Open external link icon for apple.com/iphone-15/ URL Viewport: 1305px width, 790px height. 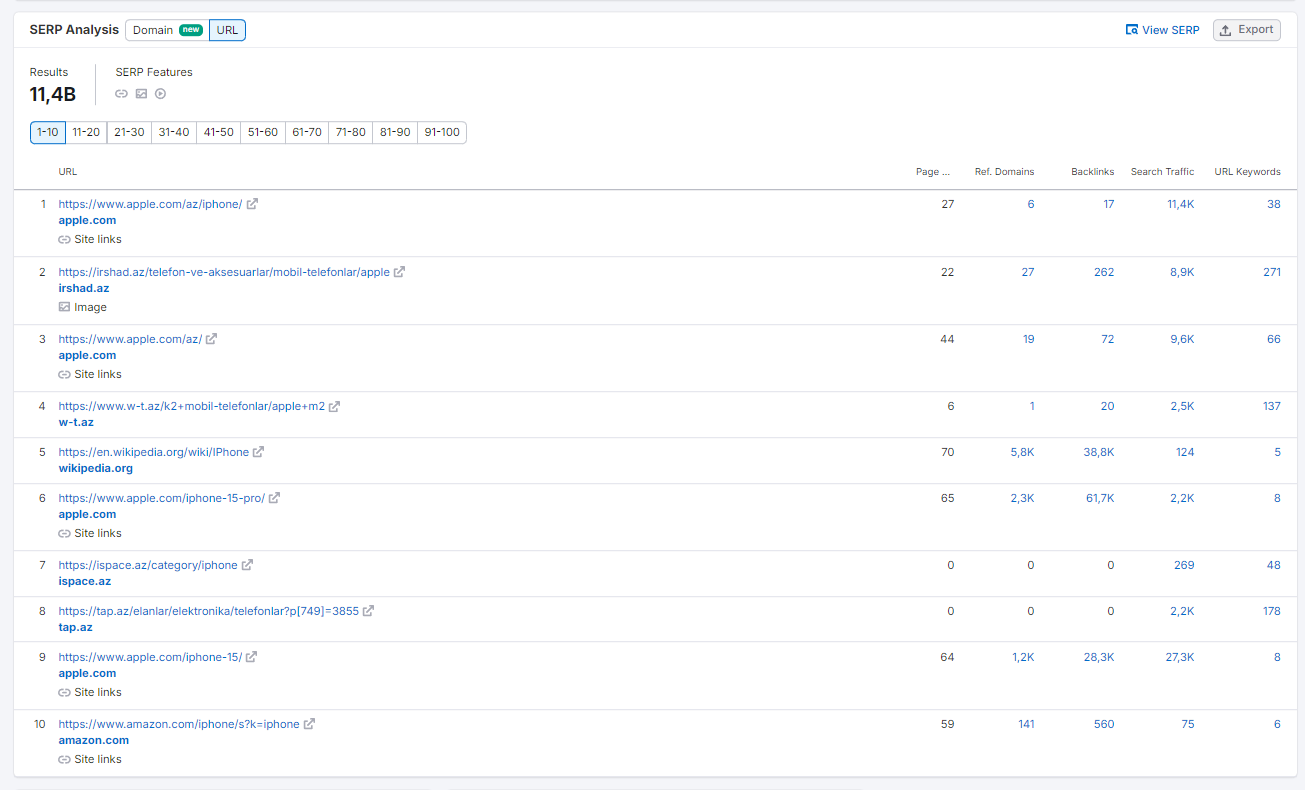[x=251, y=657]
